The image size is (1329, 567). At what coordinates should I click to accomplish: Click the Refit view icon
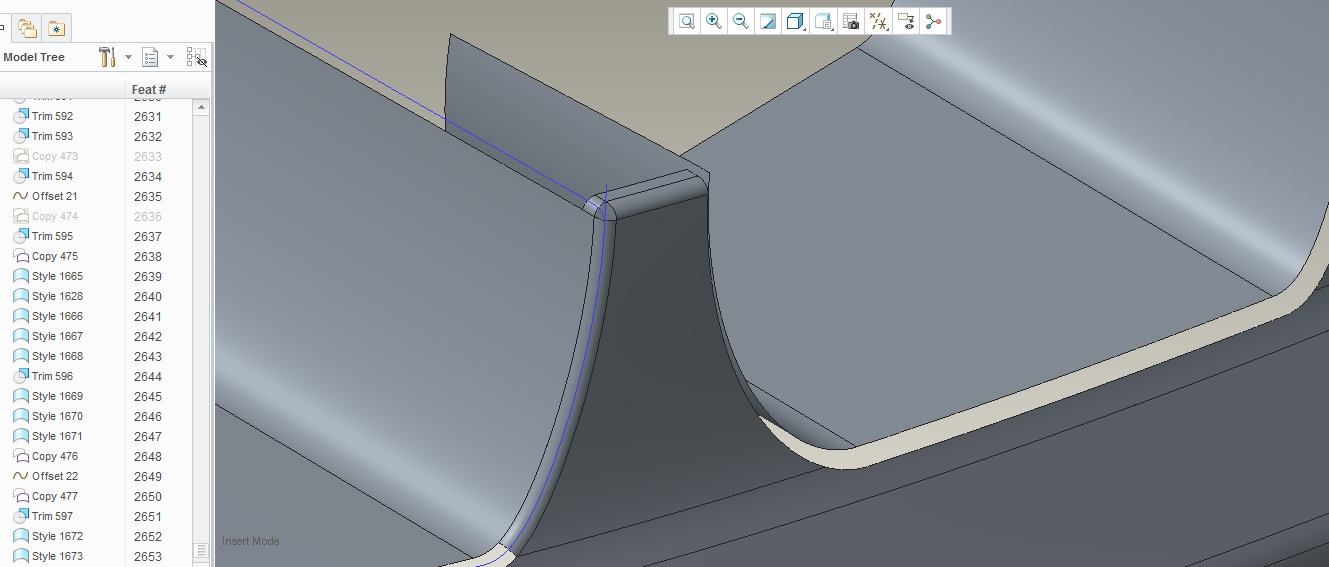[686, 21]
